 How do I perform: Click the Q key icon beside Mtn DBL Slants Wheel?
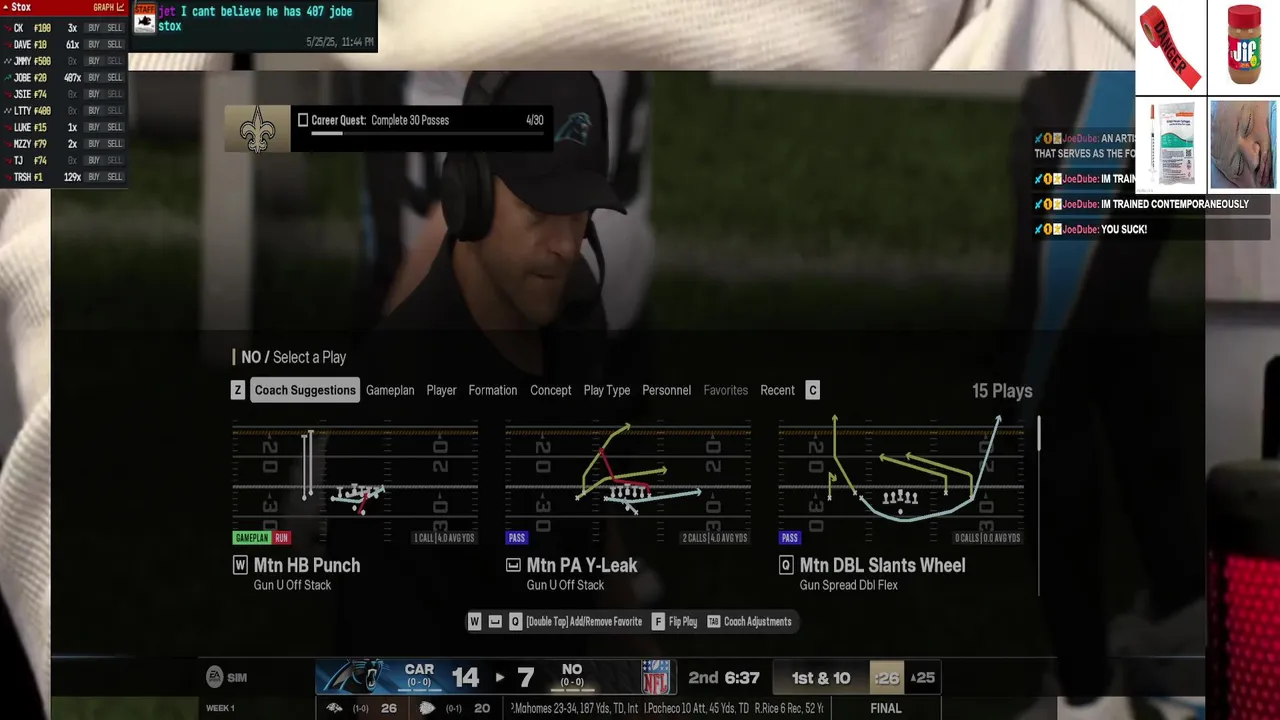click(786, 565)
